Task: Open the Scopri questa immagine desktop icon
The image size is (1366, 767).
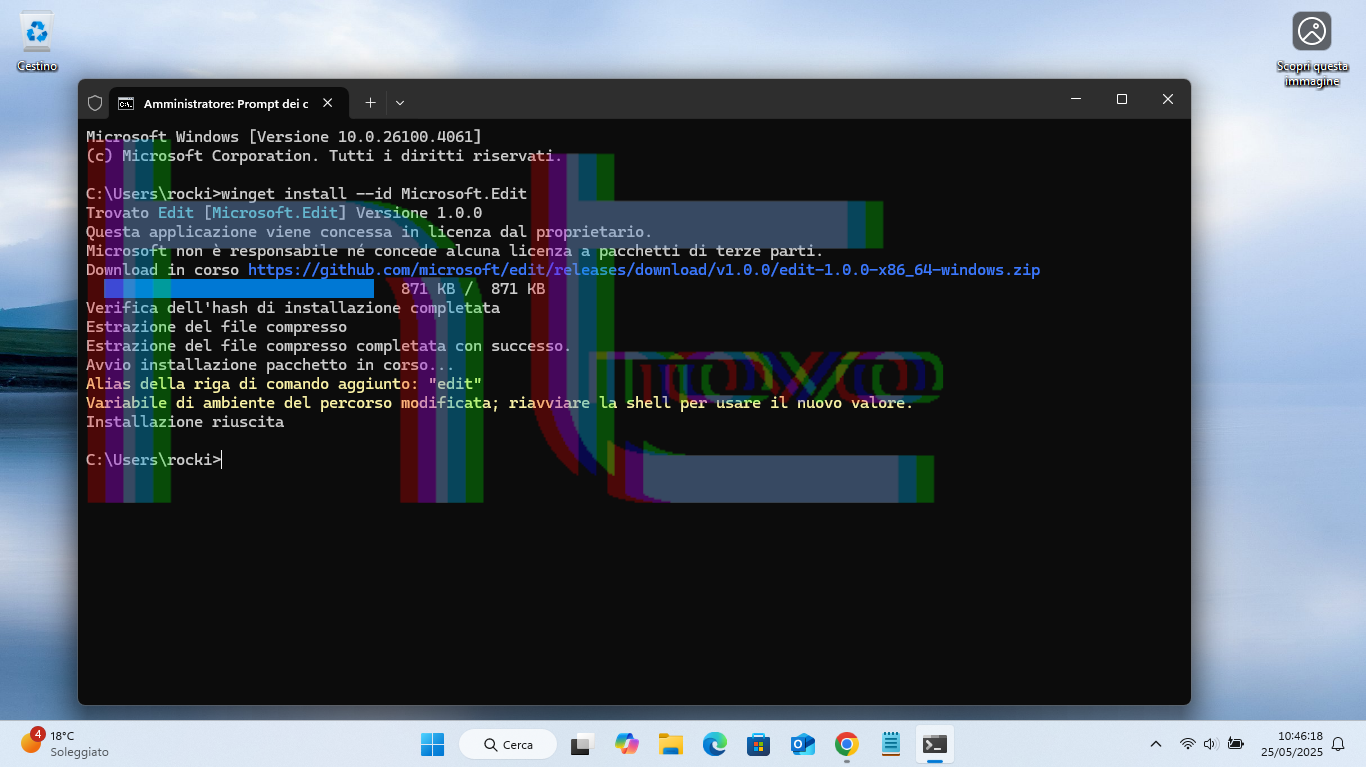Action: pos(1311,50)
